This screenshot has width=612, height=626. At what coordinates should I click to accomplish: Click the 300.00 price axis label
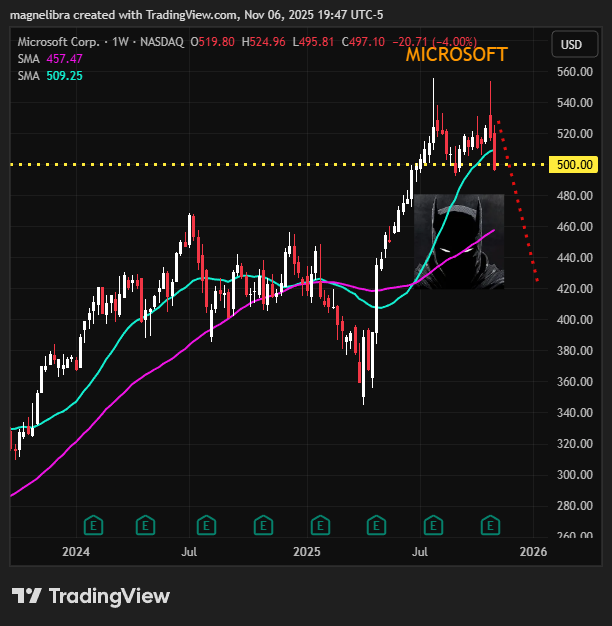[574, 475]
